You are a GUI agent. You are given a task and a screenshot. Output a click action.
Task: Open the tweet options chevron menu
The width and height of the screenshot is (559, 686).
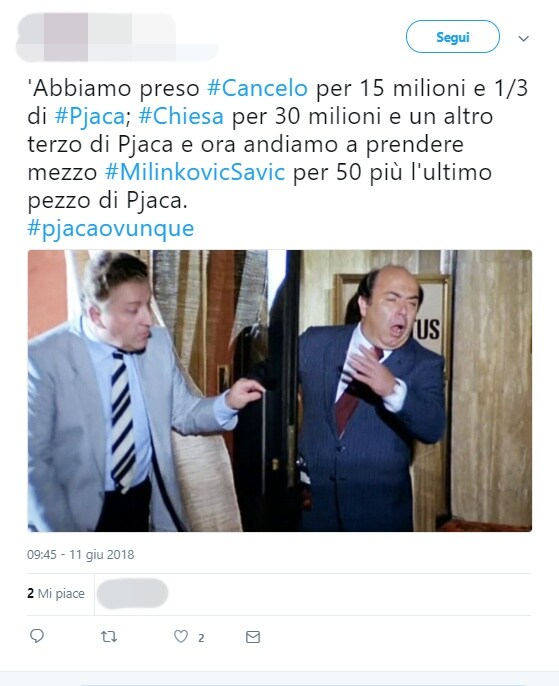524,38
